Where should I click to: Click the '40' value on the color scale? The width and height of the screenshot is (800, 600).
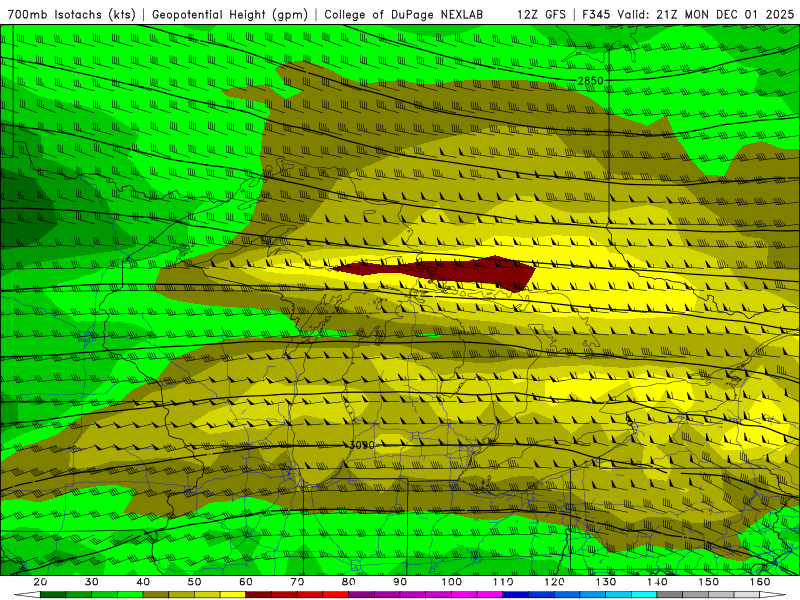click(143, 582)
